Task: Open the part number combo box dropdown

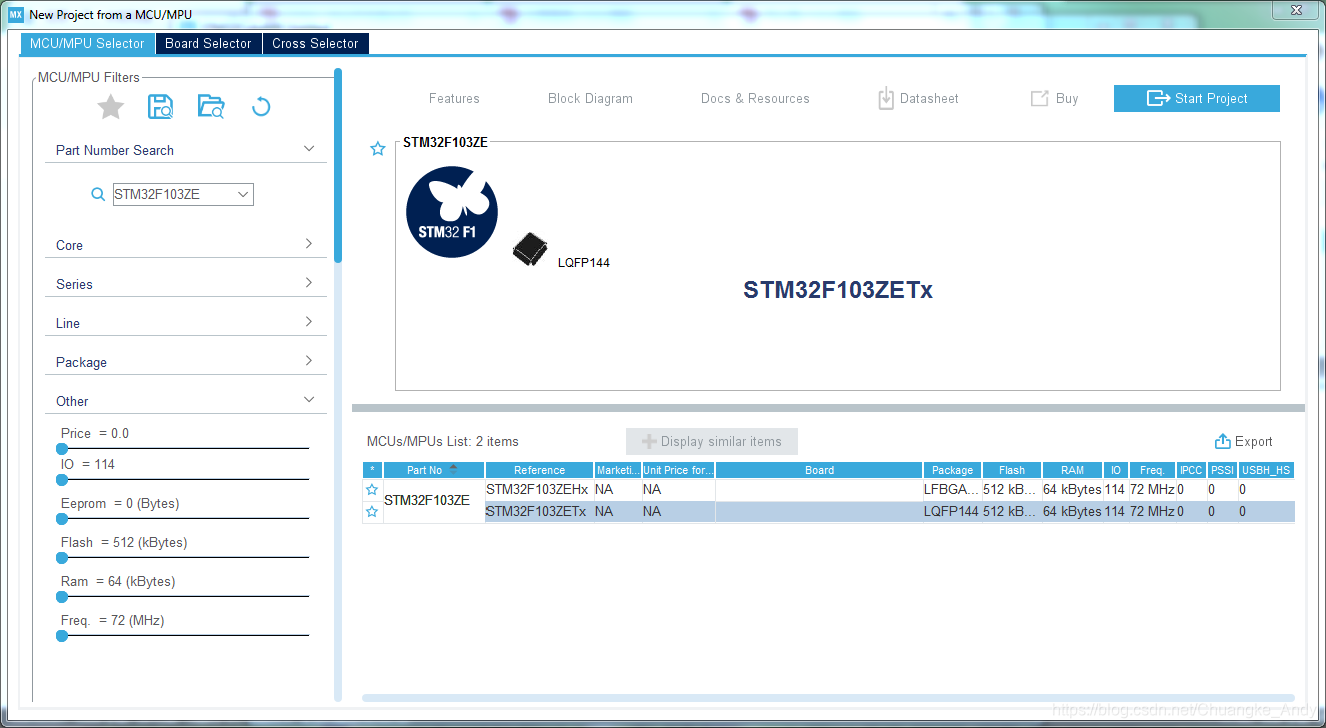Action: pyautogui.click(x=243, y=194)
